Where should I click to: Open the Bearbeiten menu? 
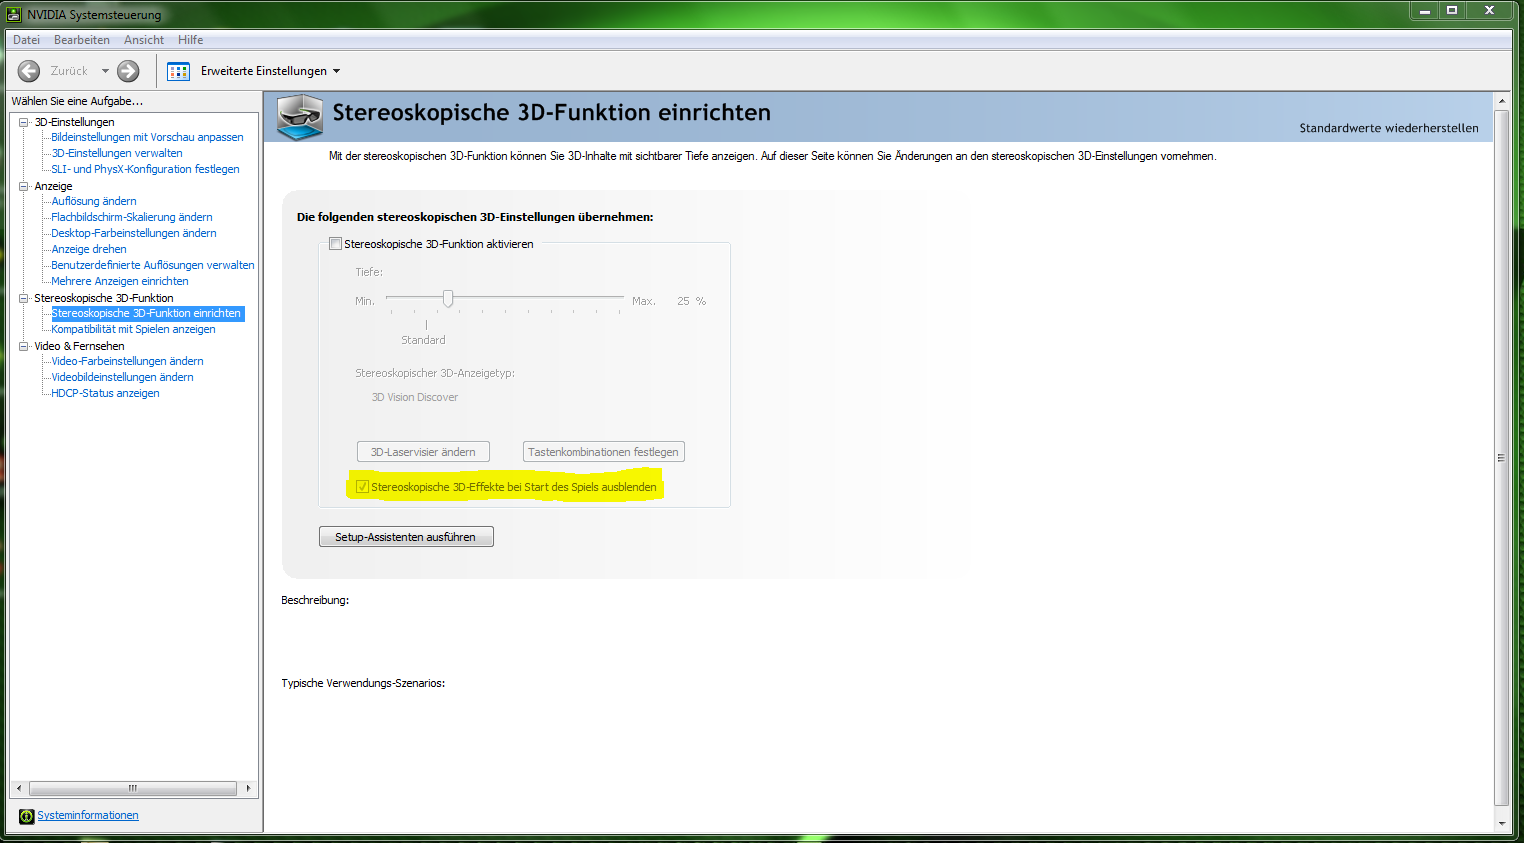pyautogui.click(x=82, y=40)
